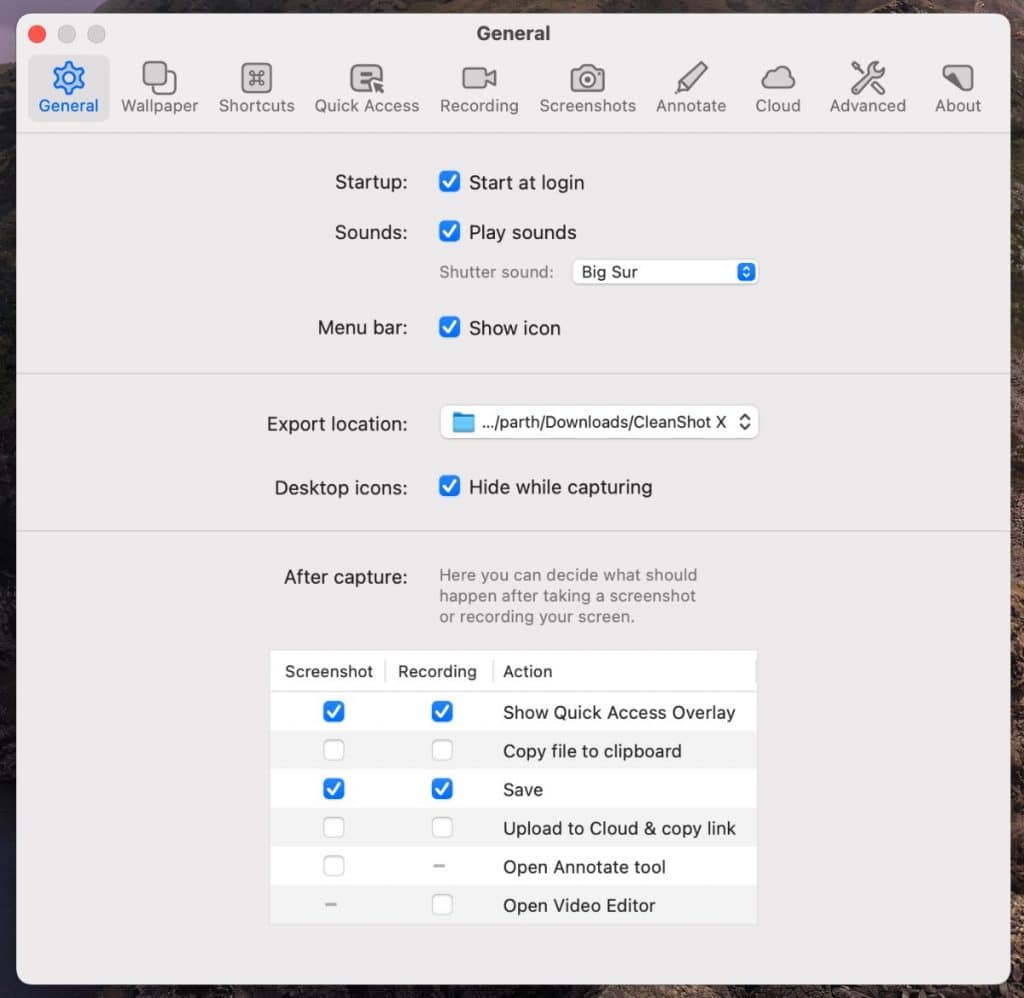Enable Copy file to clipboard for screenshots

click(334, 750)
